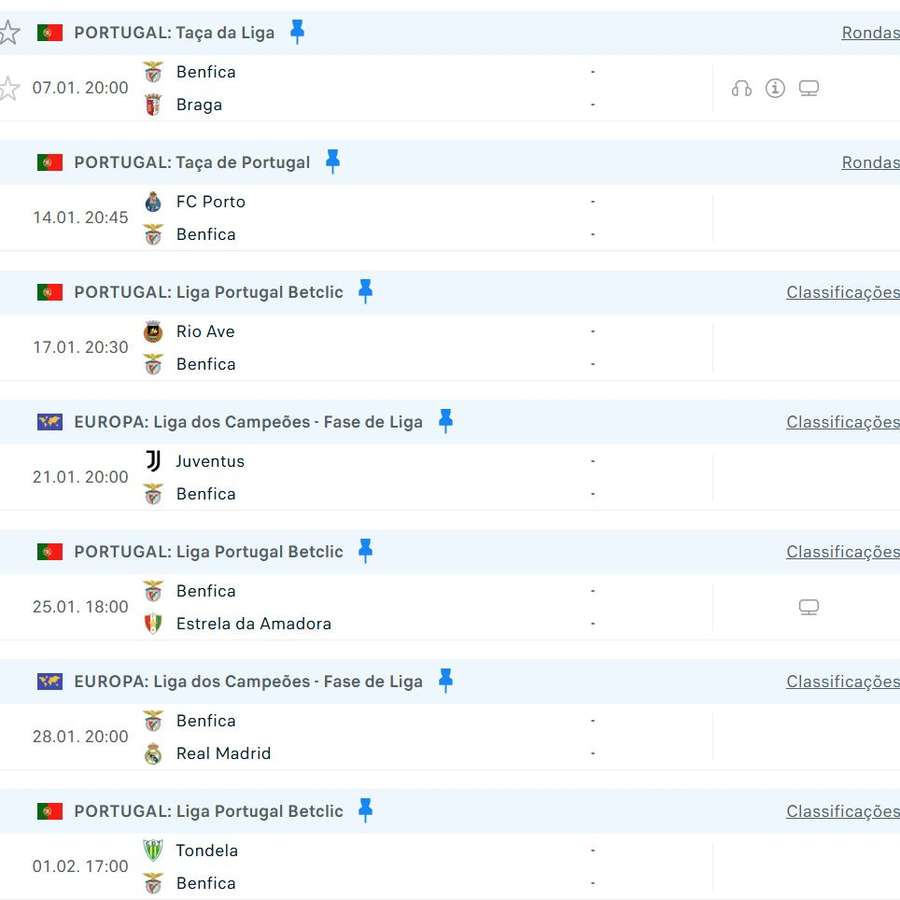Viewport: 900px width, 900px height.
Task: Star the Benfica vs Braga match
Action: pos(9,88)
